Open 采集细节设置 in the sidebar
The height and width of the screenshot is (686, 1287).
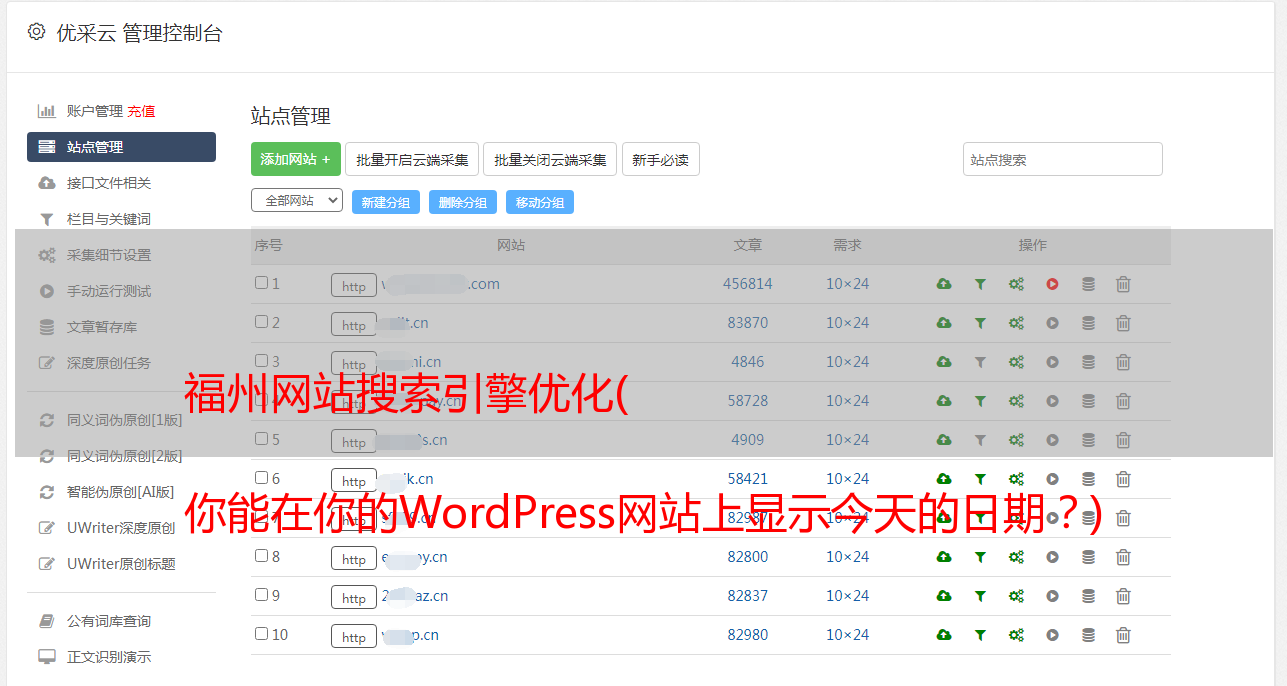(109, 255)
